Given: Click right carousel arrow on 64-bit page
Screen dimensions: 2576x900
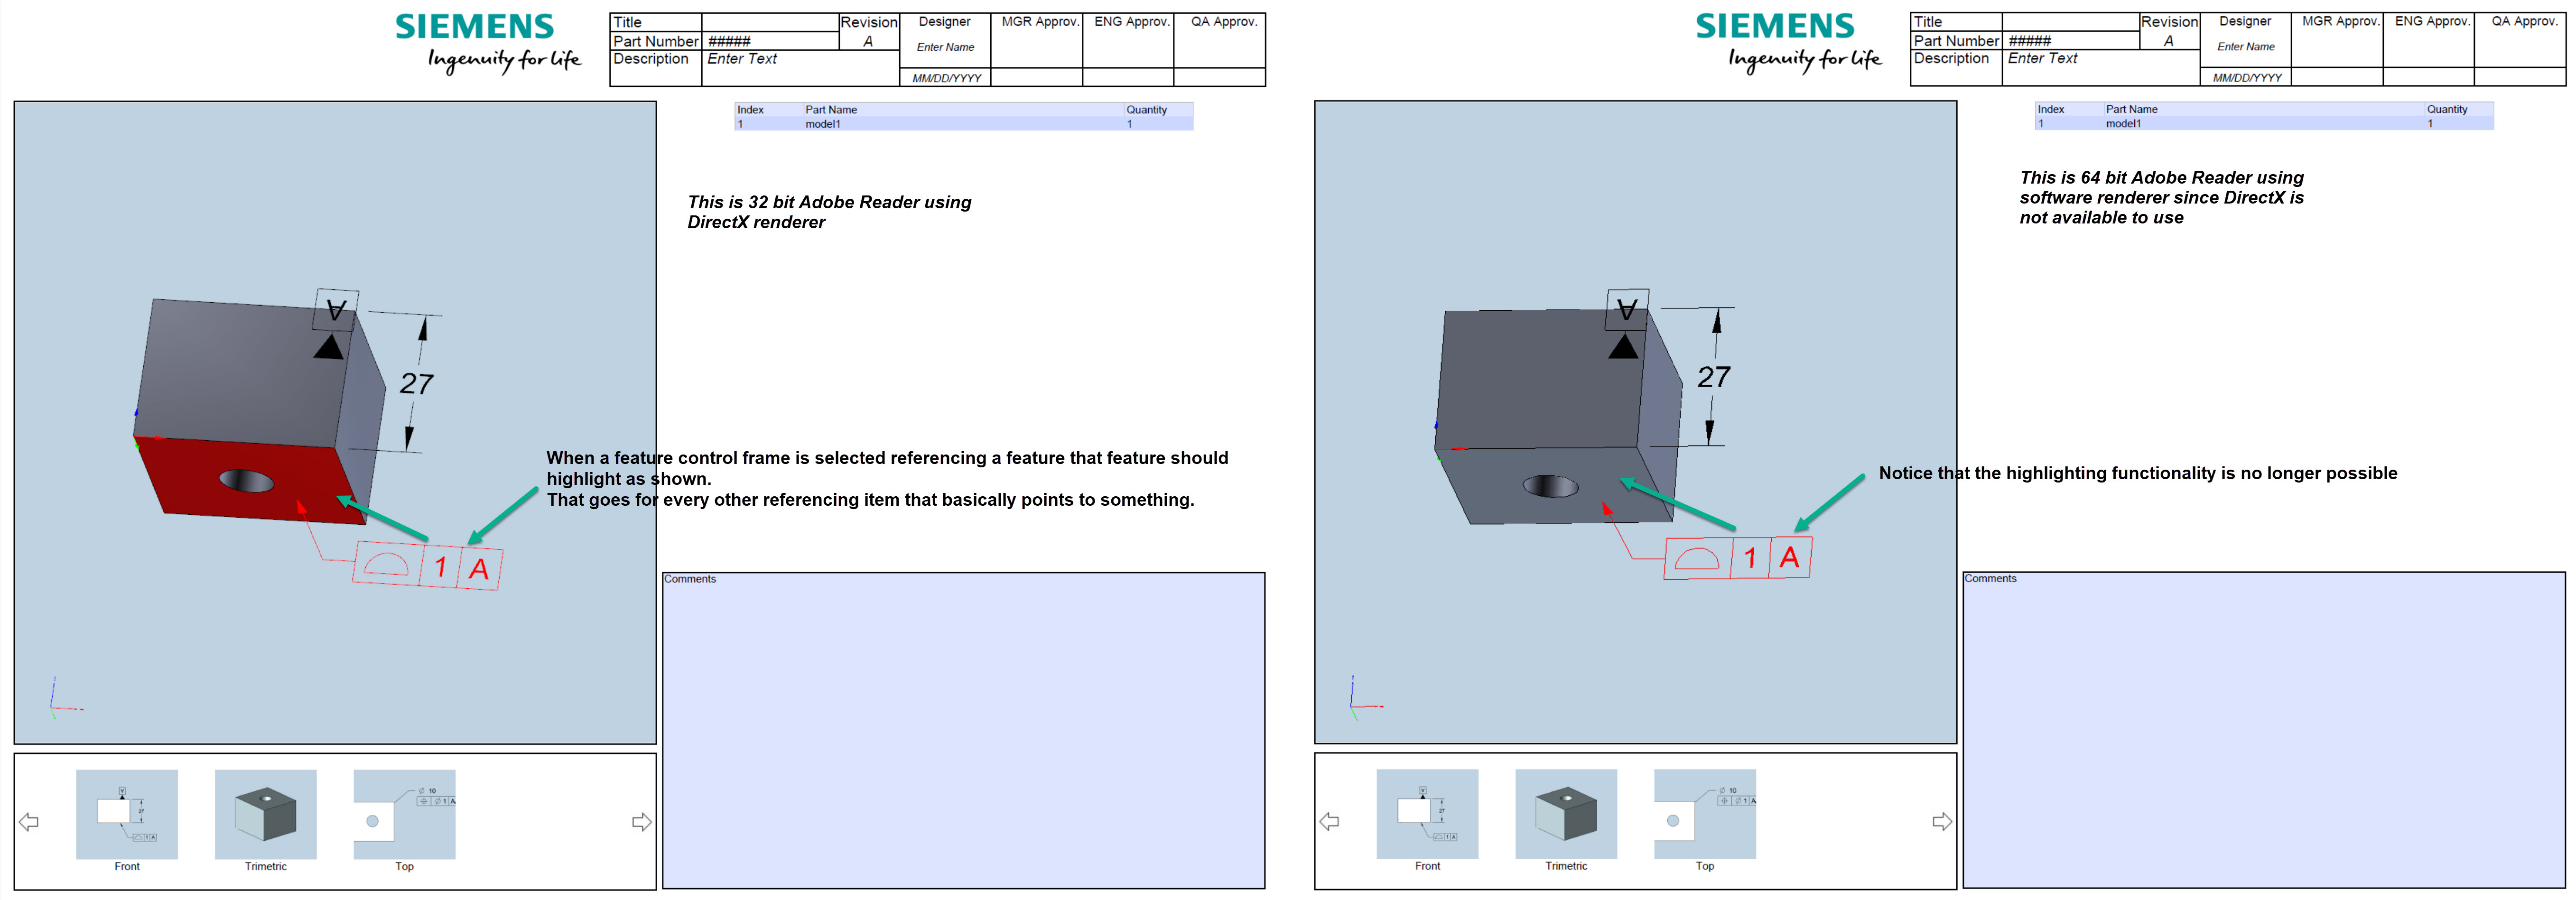Looking at the screenshot, I should tap(1942, 822).
